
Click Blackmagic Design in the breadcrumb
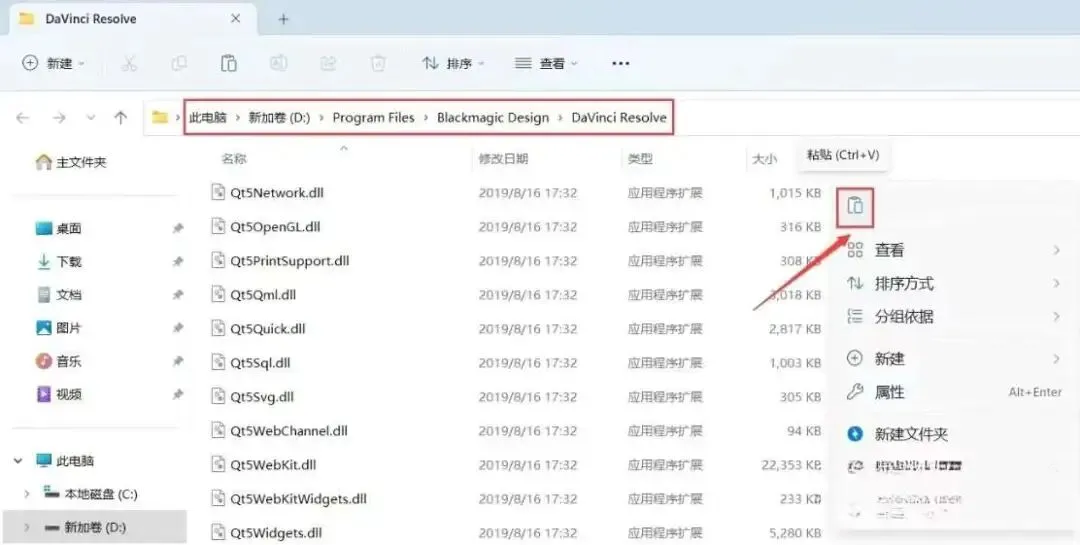pos(493,118)
